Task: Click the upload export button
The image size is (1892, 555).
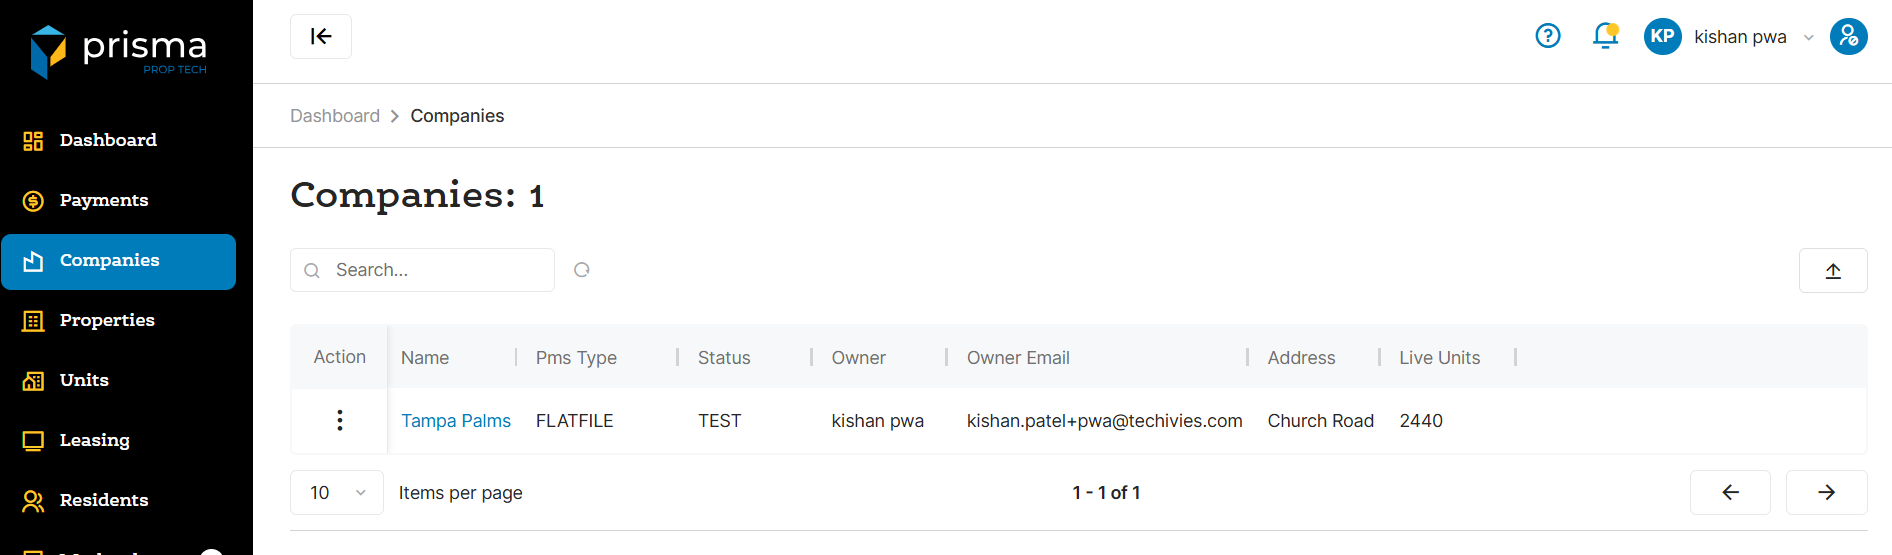Action: pyautogui.click(x=1832, y=271)
